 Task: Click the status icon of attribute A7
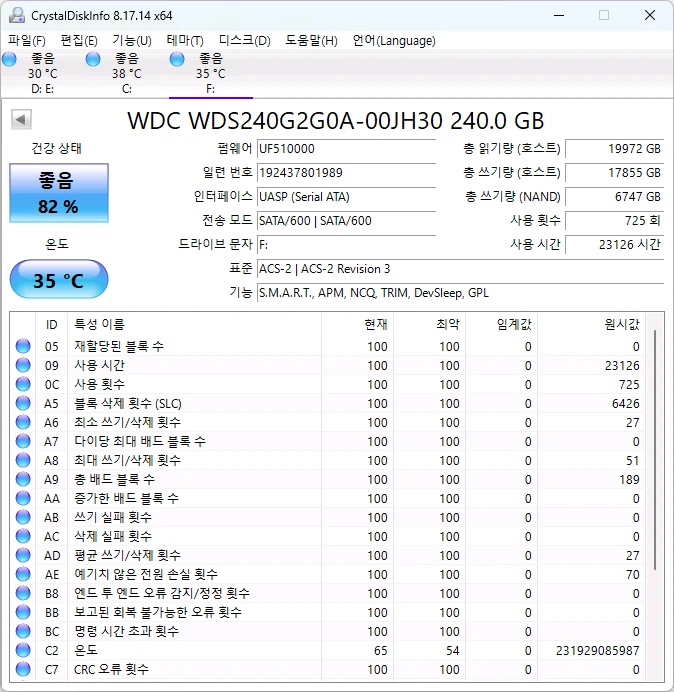[23, 441]
